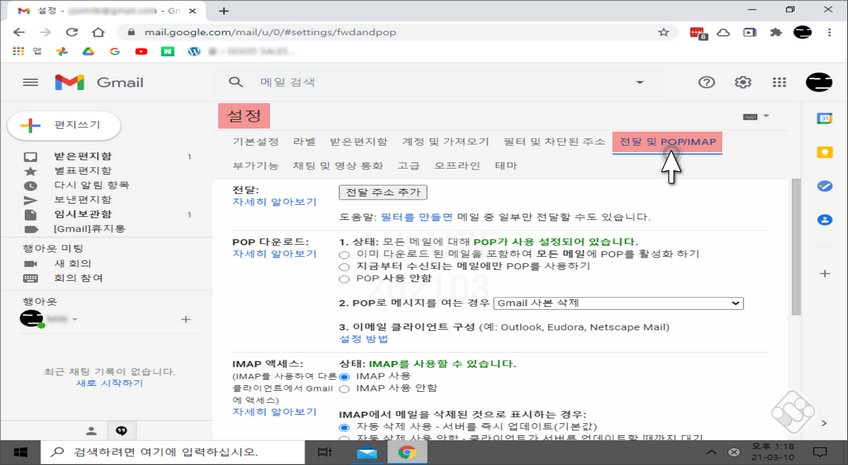Open the 기본설정 settings tab
Viewport: 848px width, 465px height.
coord(255,142)
